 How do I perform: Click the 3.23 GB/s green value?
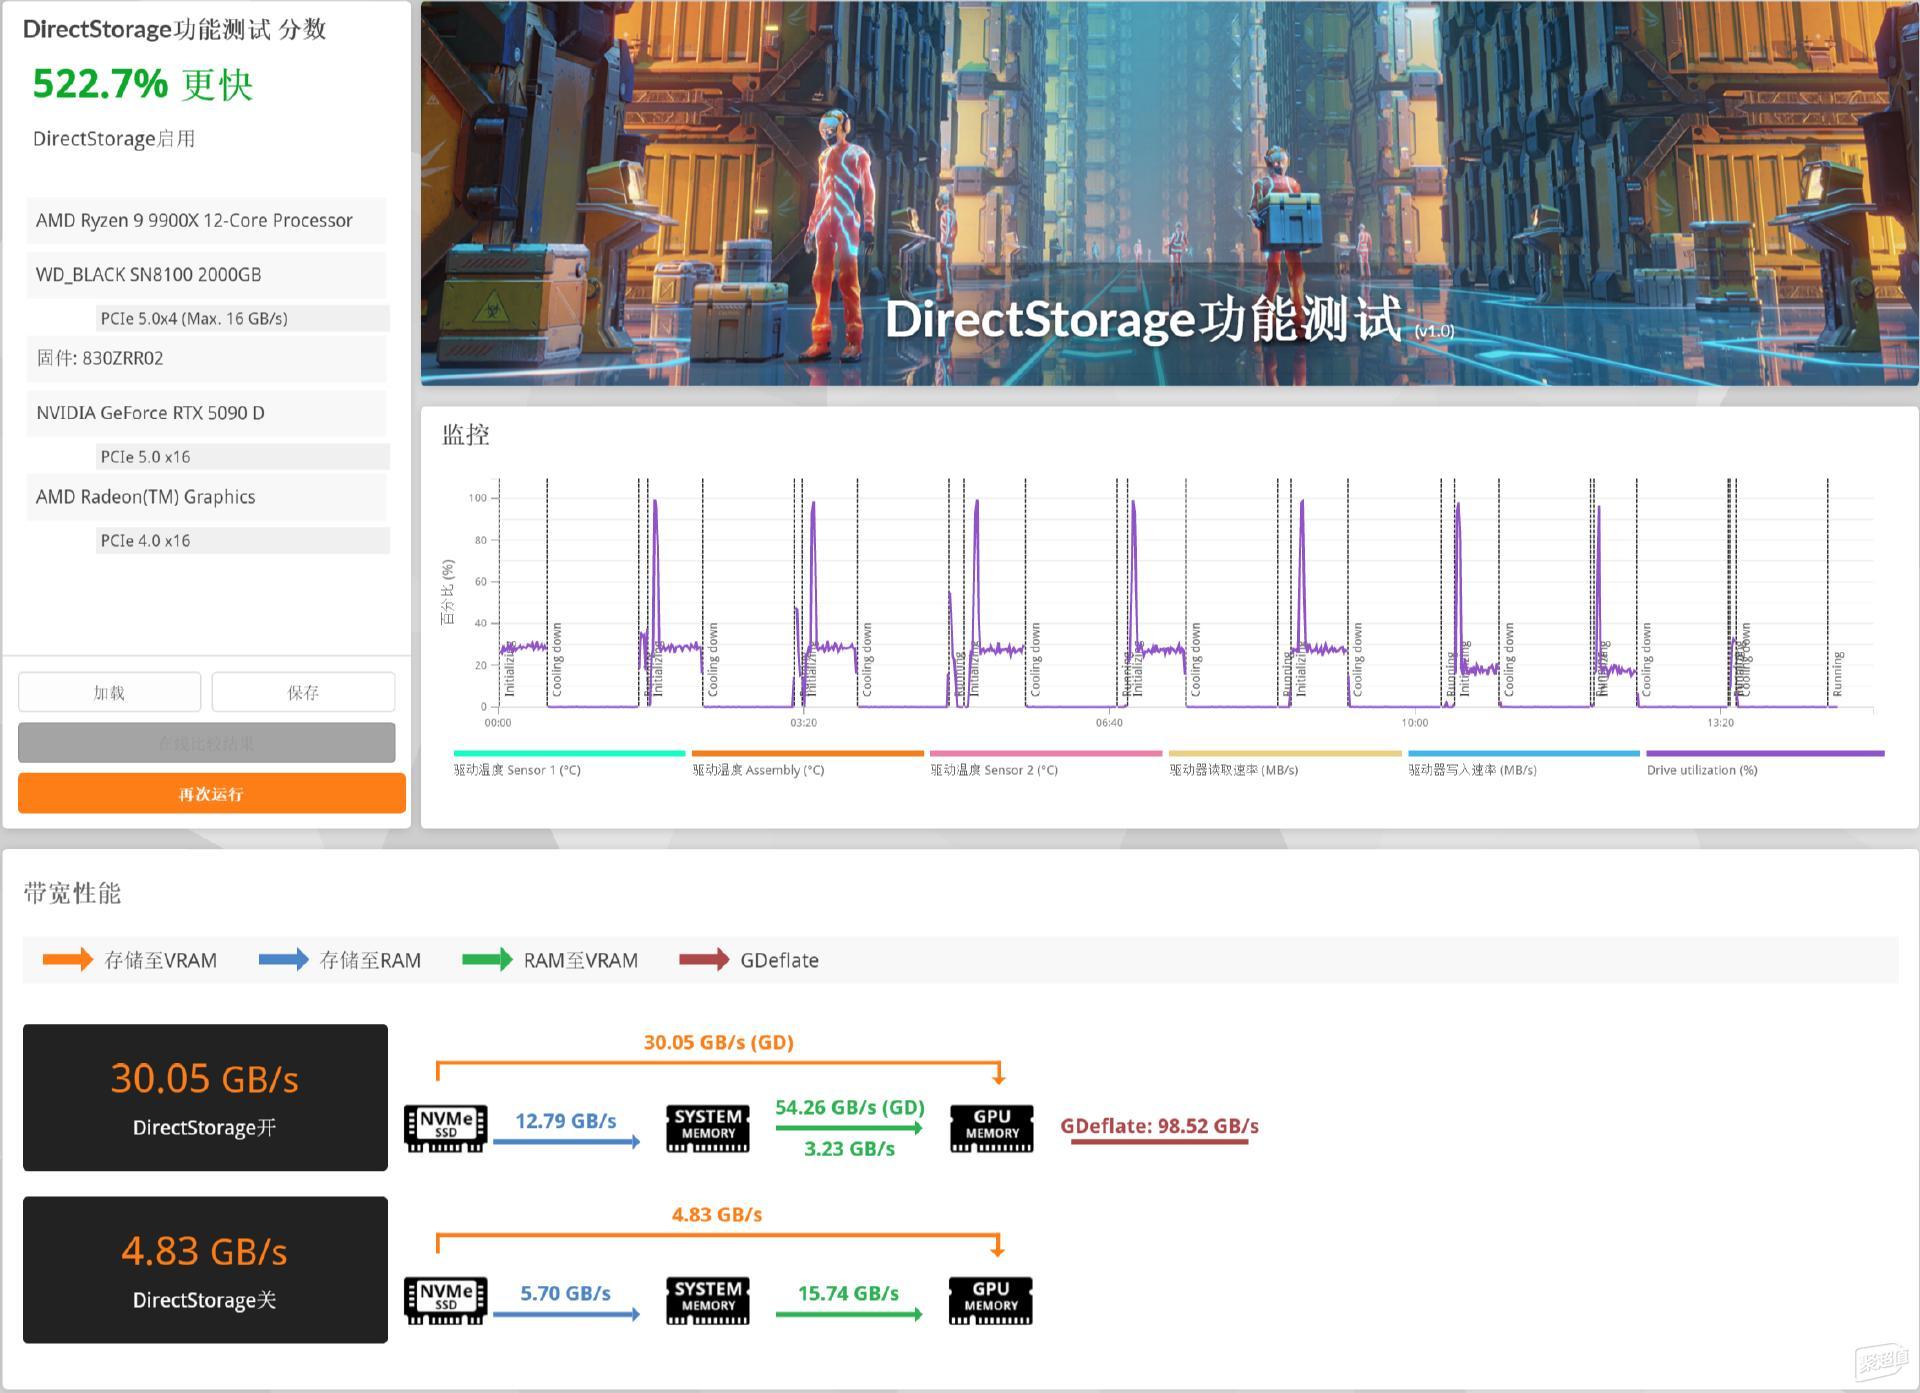point(849,1149)
